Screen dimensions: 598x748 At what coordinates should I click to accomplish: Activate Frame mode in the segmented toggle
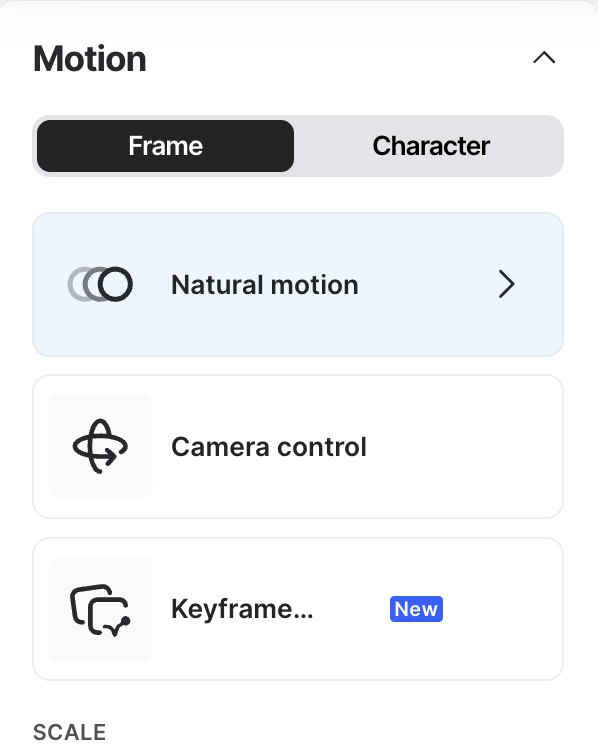click(x=165, y=146)
